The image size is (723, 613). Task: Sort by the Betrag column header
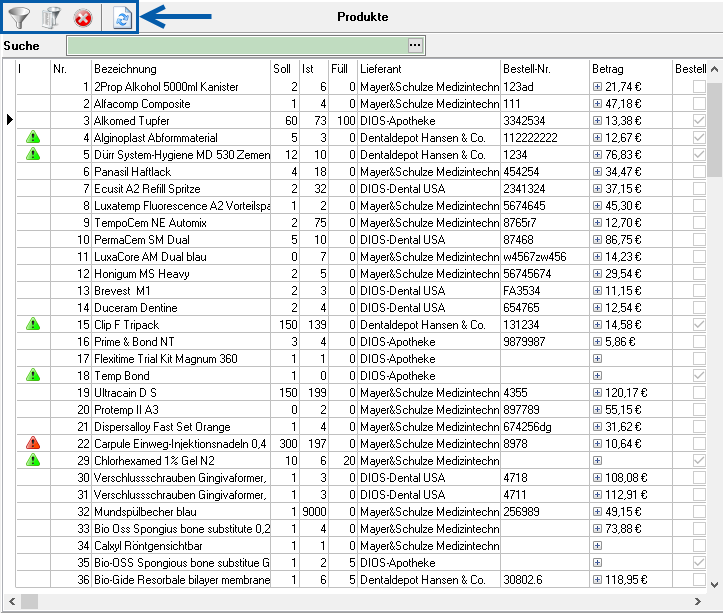[630, 69]
